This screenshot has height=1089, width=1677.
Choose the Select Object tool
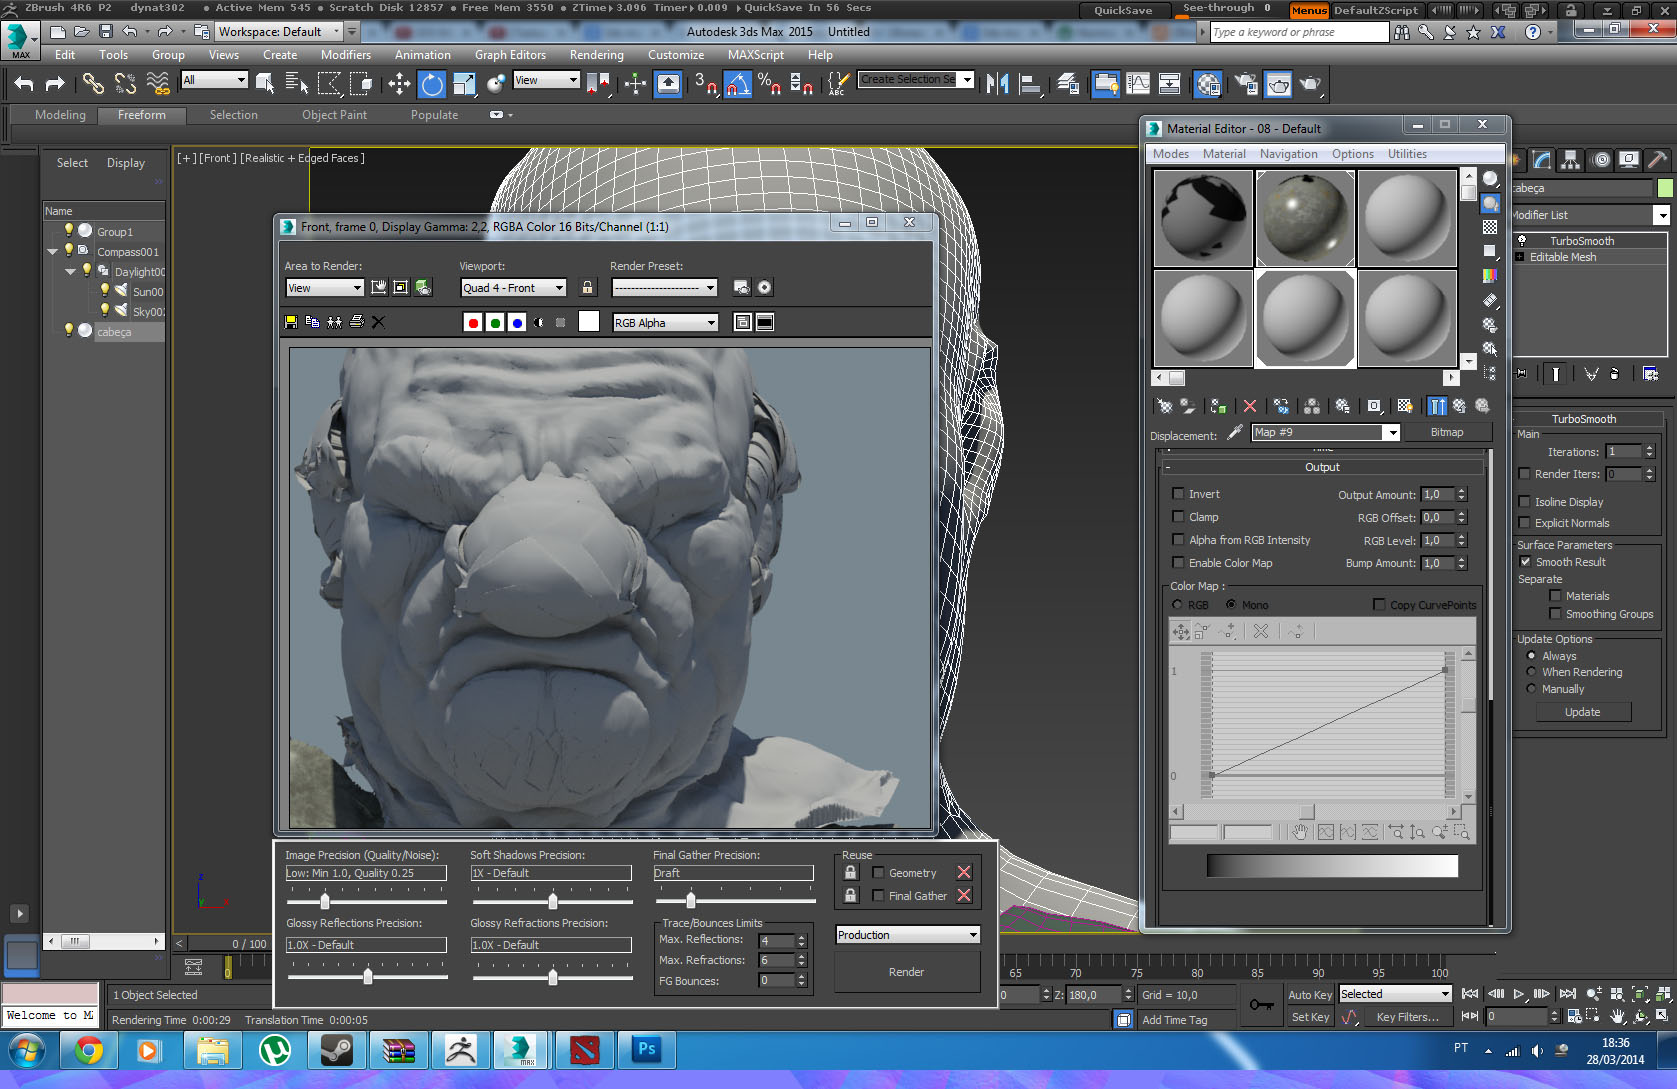265,84
